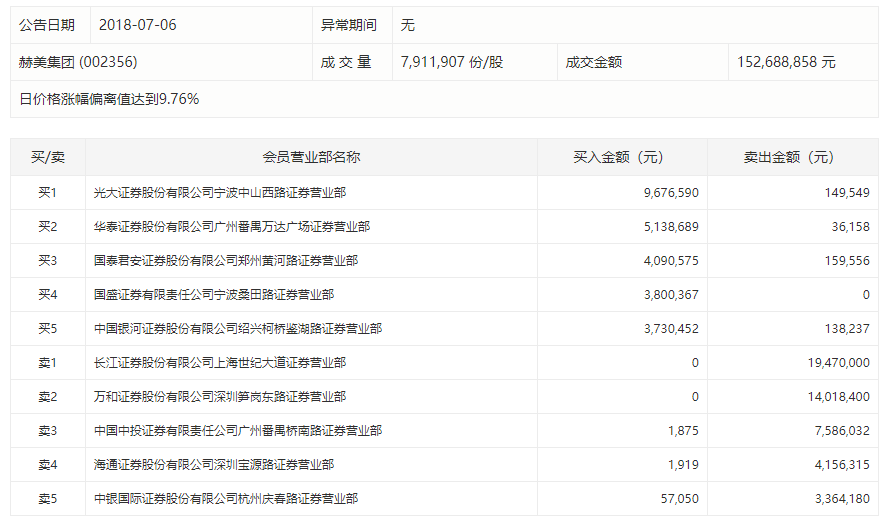Select turnover value 152,688,858 元

(786, 62)
